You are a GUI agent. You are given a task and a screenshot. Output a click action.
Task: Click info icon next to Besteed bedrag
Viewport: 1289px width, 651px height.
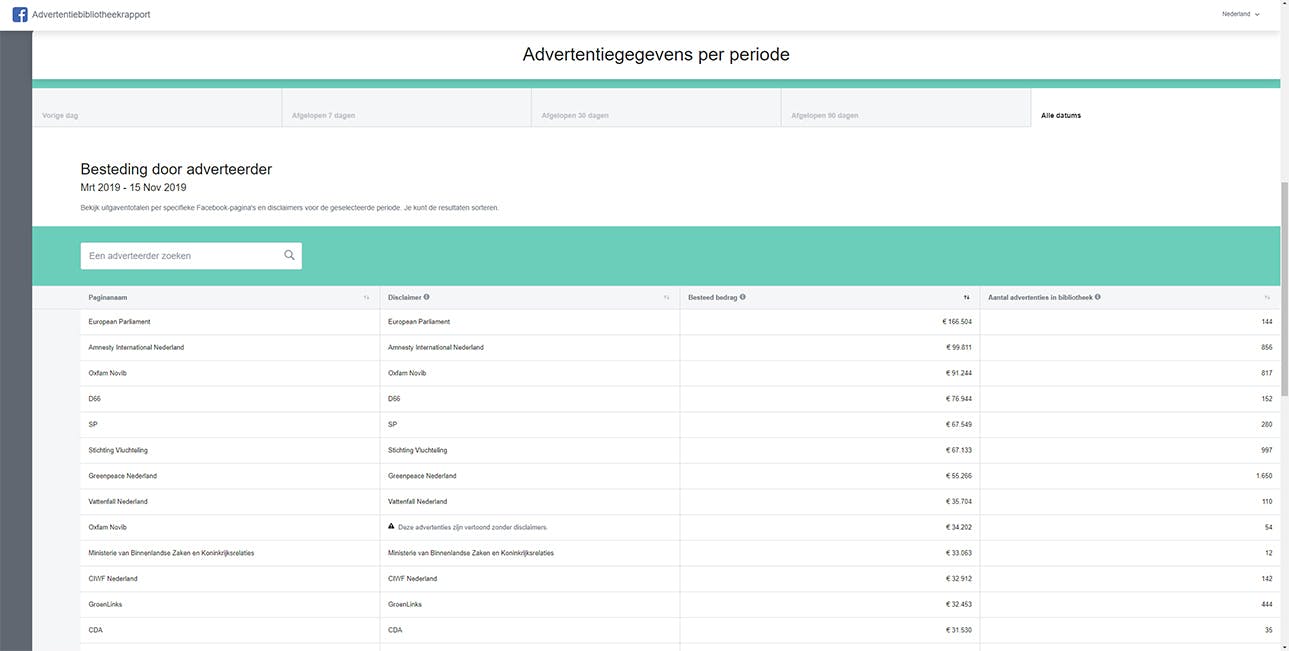pyautogui.click(x=742, y=297)
